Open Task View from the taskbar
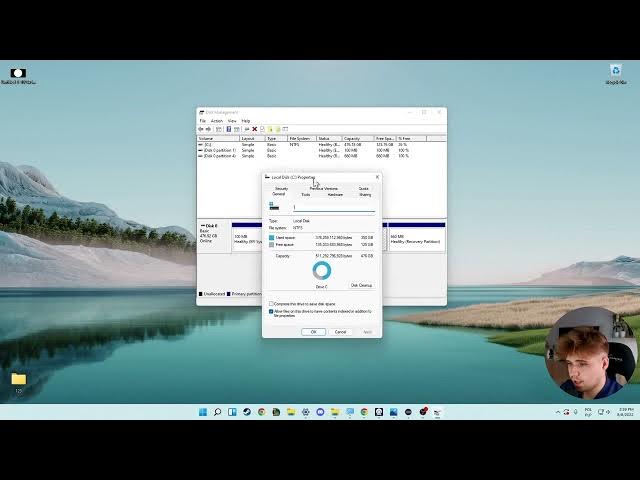The image size is (640, 480). pos(232,412)
